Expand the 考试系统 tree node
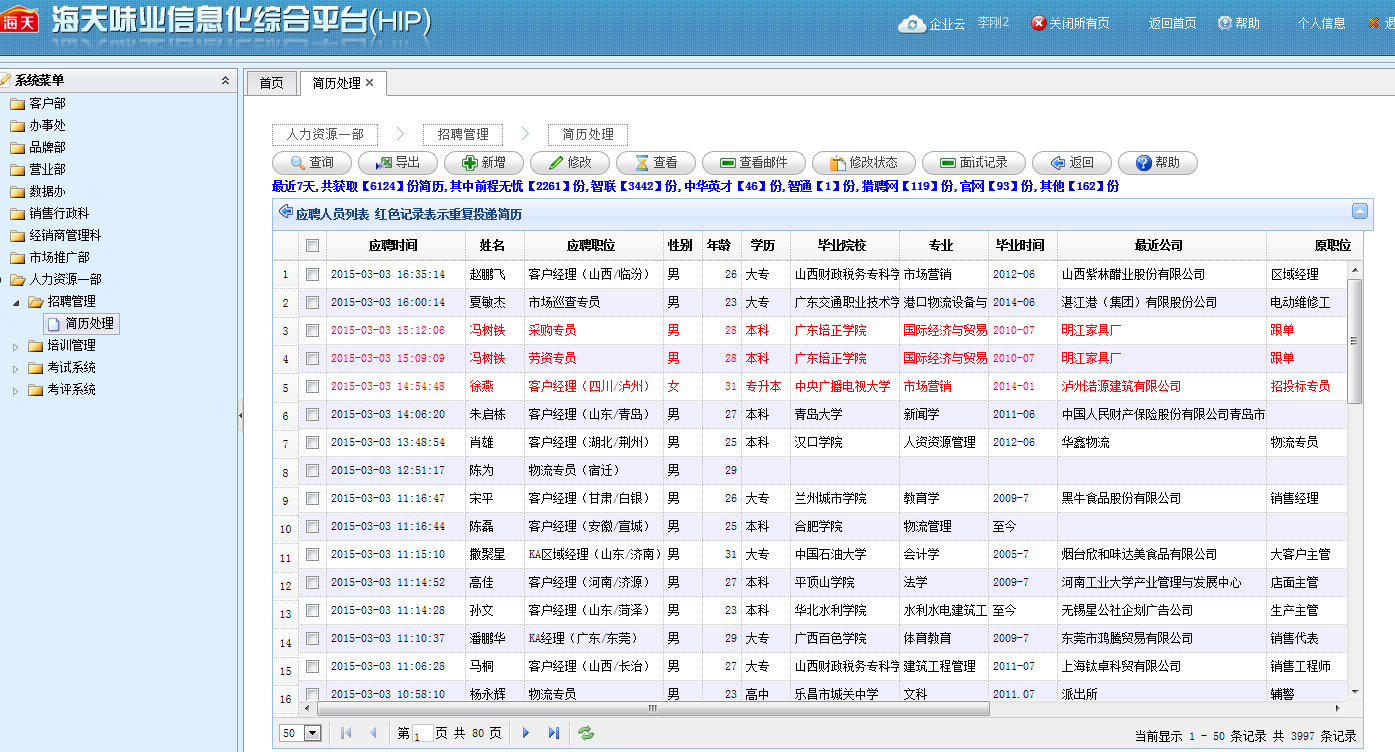Image resolution: width=1395 pixels, height=752 pixels. coord(15,368)
